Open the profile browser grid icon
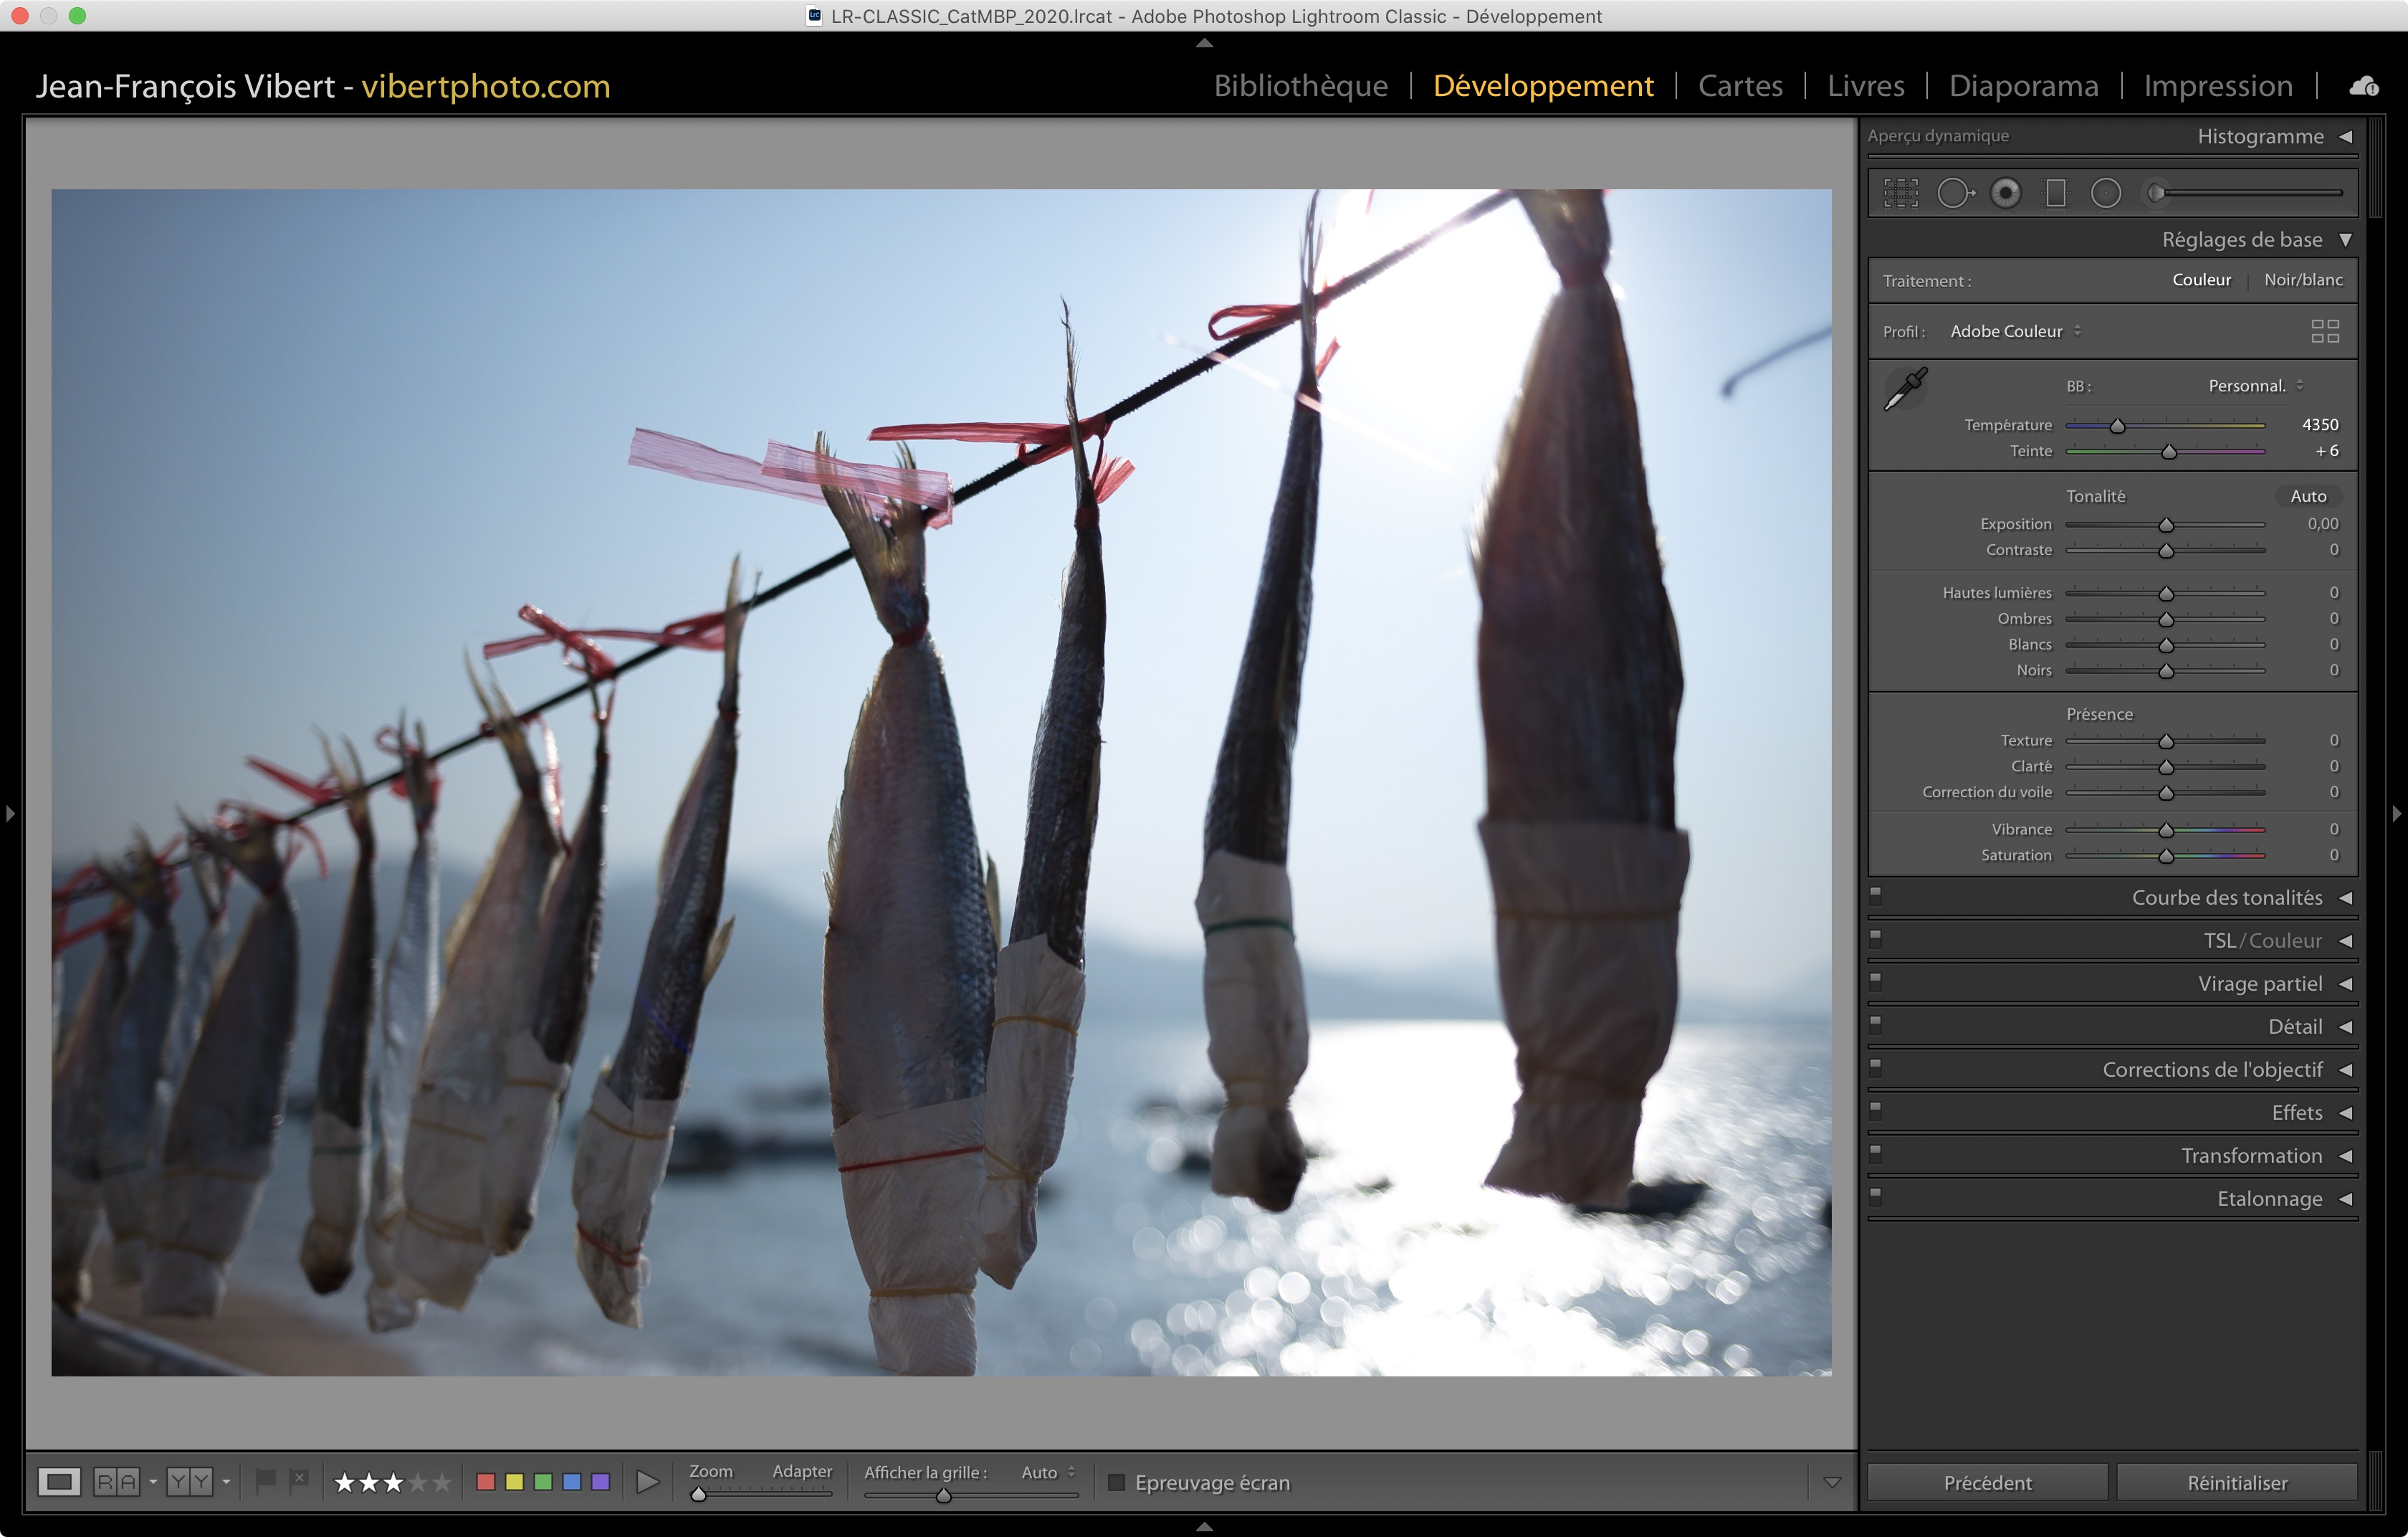2408x1537 pixels. 2325,331
